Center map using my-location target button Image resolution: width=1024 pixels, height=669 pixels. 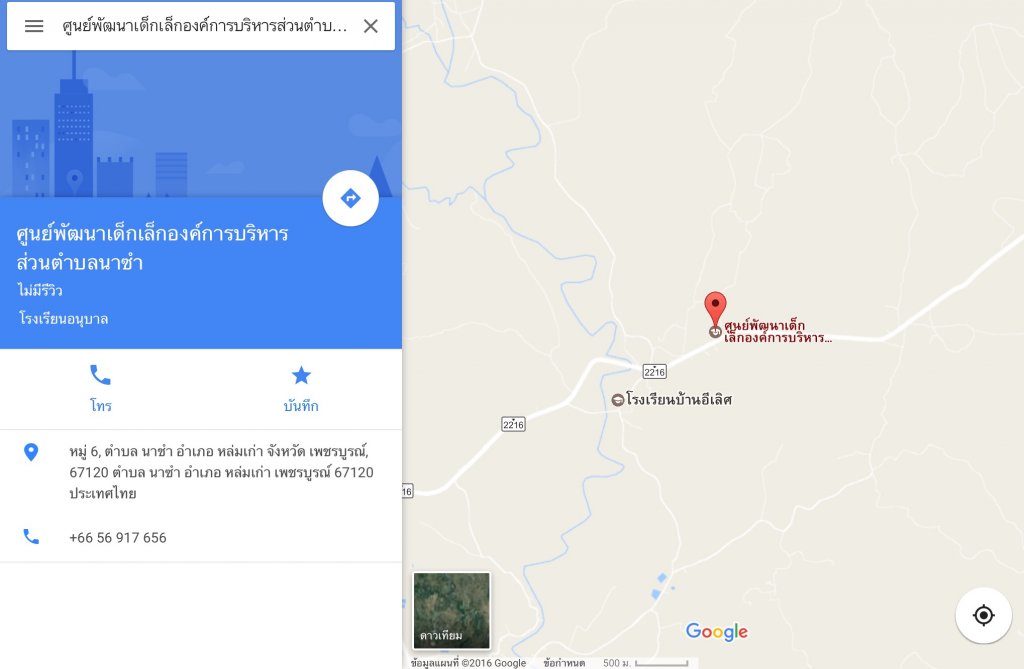pyautogui.click(x=984, y=615)
